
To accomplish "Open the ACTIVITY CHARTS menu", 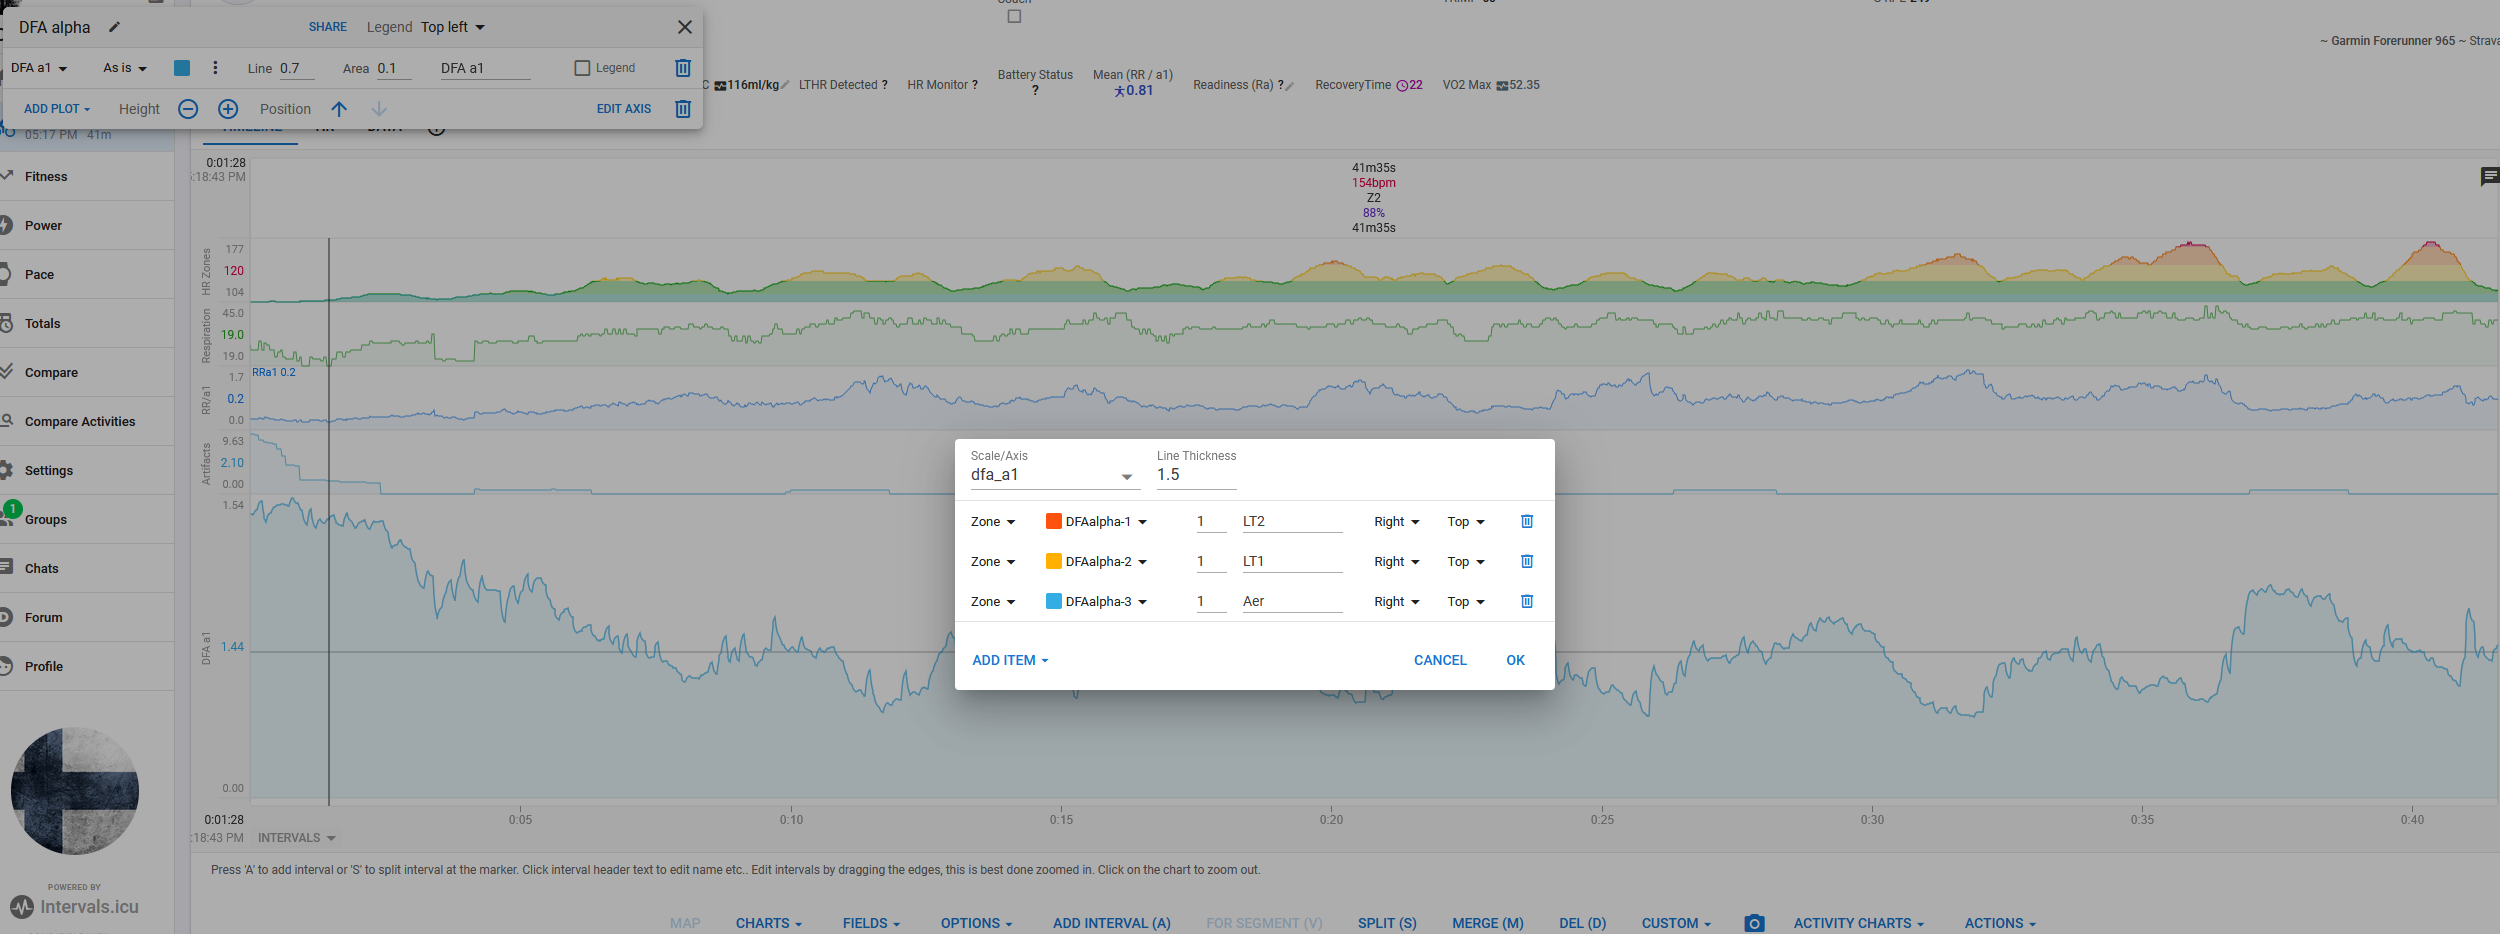I will coord(1858,923).
